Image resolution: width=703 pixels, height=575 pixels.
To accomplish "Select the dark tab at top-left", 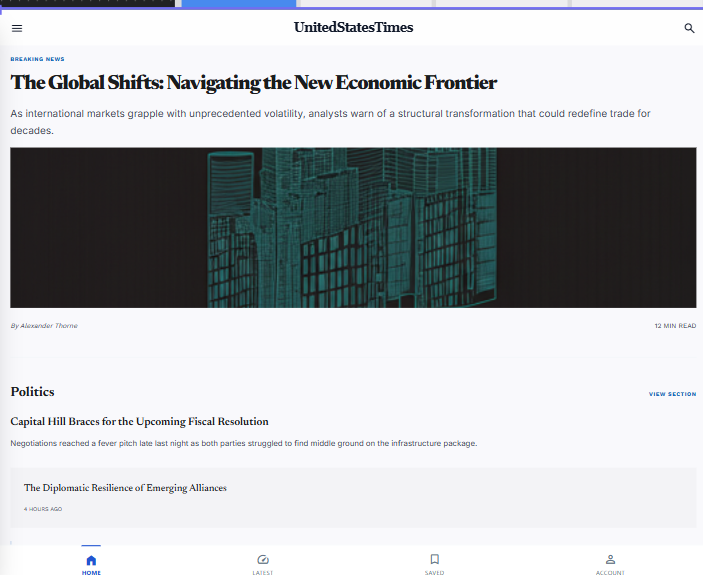I will pyautogui.click(x=87, y=3).
